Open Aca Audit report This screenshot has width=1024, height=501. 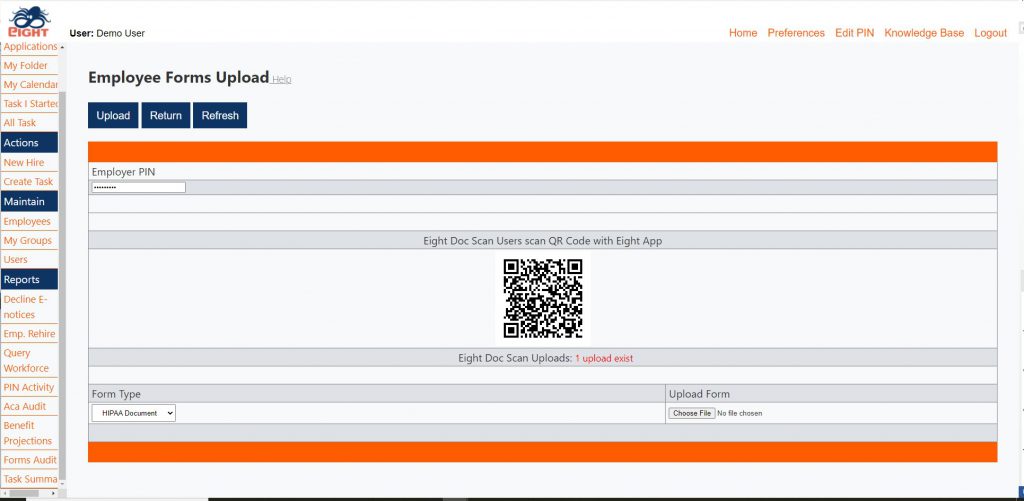25,406
